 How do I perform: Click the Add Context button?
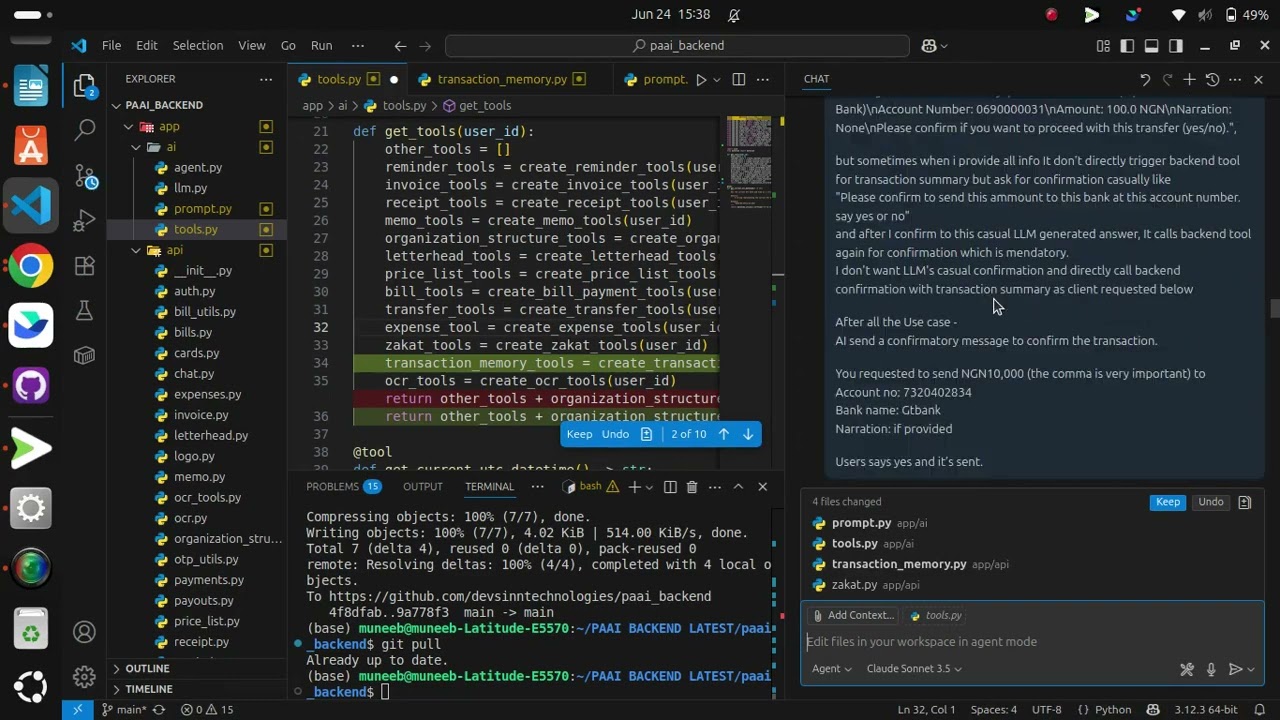point(853,616)
